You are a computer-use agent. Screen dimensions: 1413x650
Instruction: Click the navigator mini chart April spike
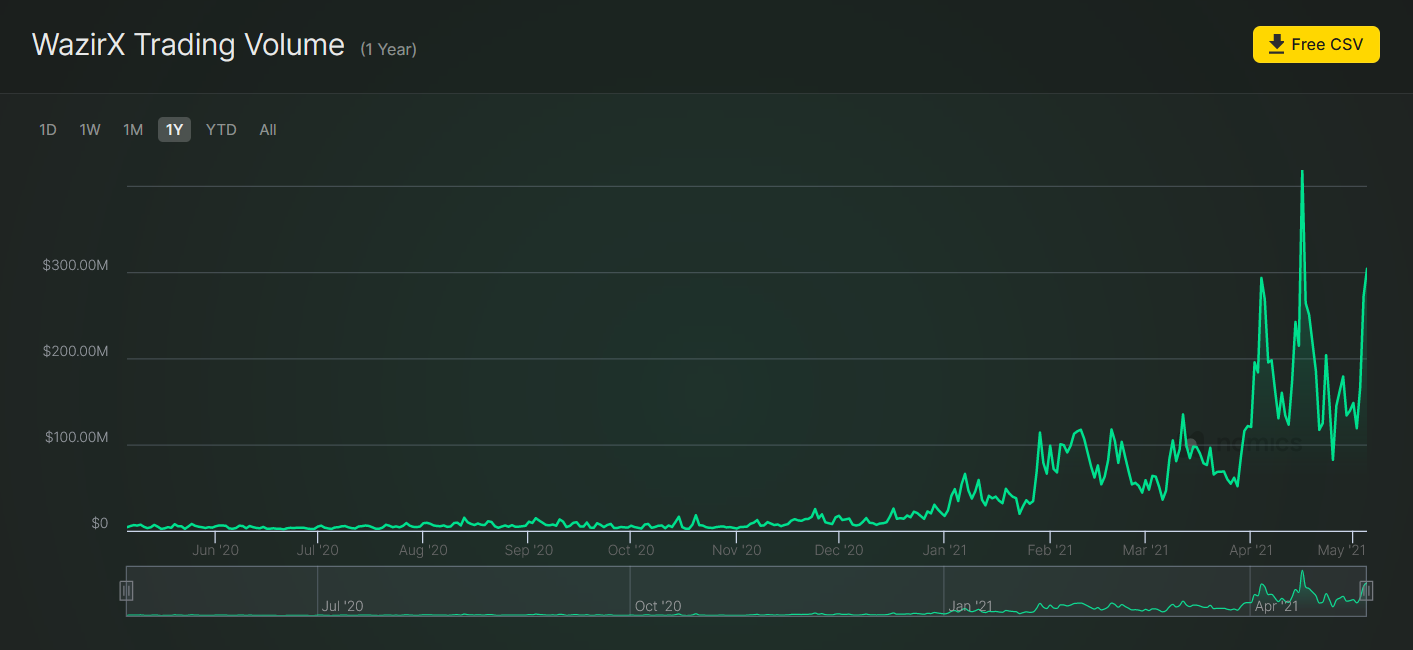(1302, 574)
